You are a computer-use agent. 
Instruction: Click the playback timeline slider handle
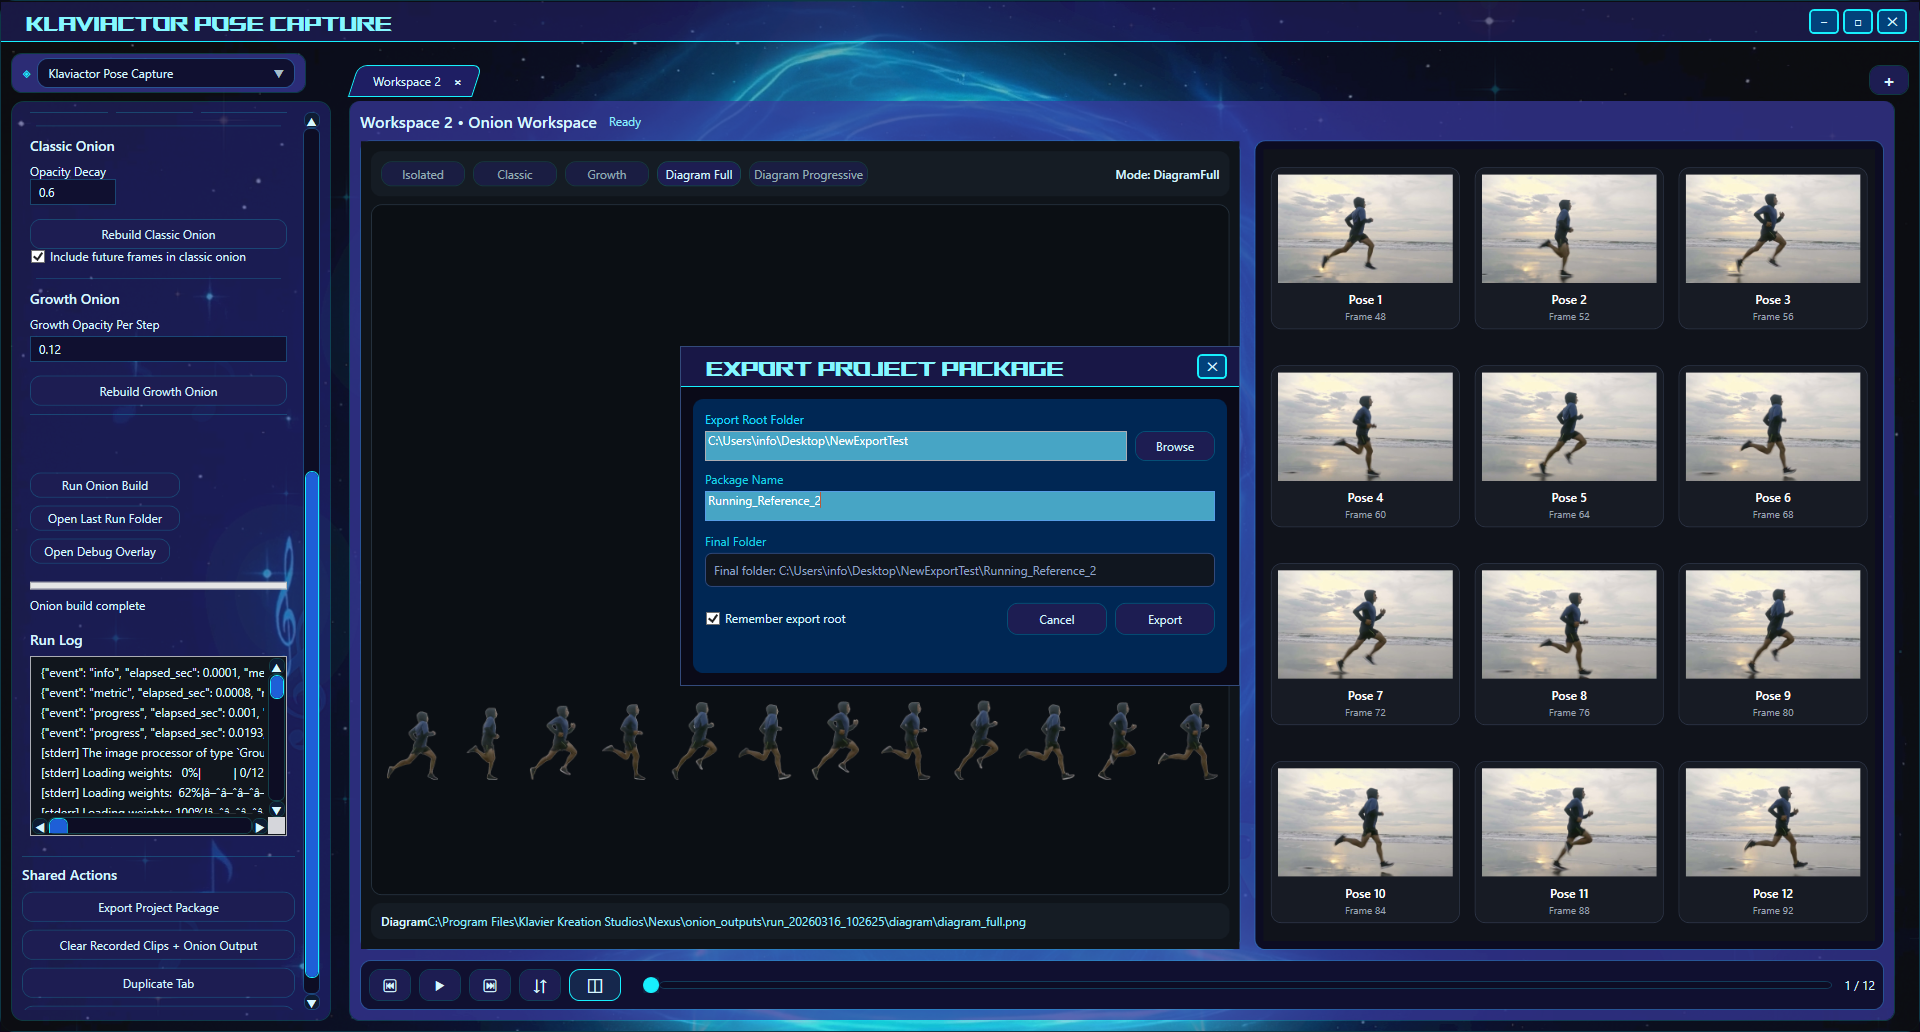tap(652, 985)
